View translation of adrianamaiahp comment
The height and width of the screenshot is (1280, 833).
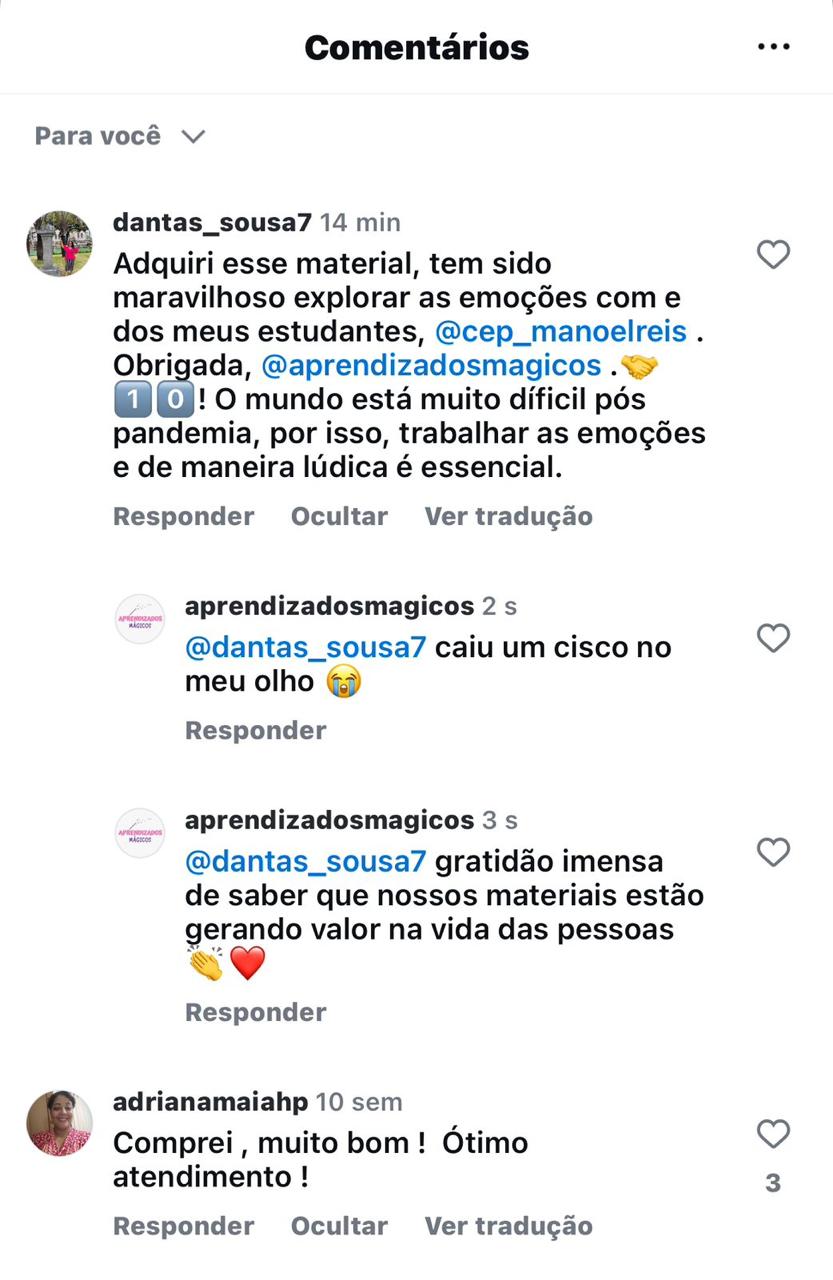point(508,1226)
